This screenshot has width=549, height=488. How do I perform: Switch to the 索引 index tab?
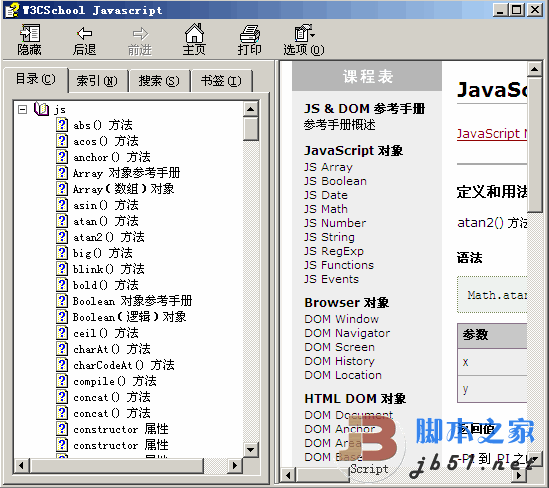pyautogui.click(x=97, y=81)
